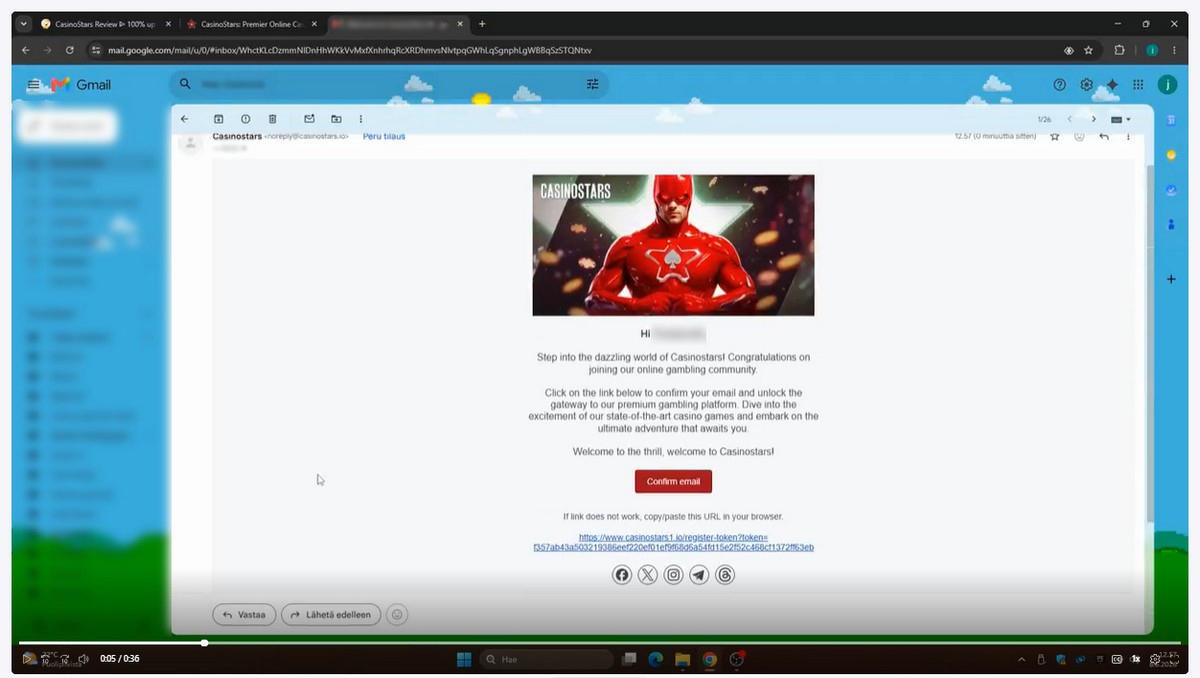Show hidden system tray icons chevron
Viewport: 1200px width, 678px height.
[x=1021, y=659]
